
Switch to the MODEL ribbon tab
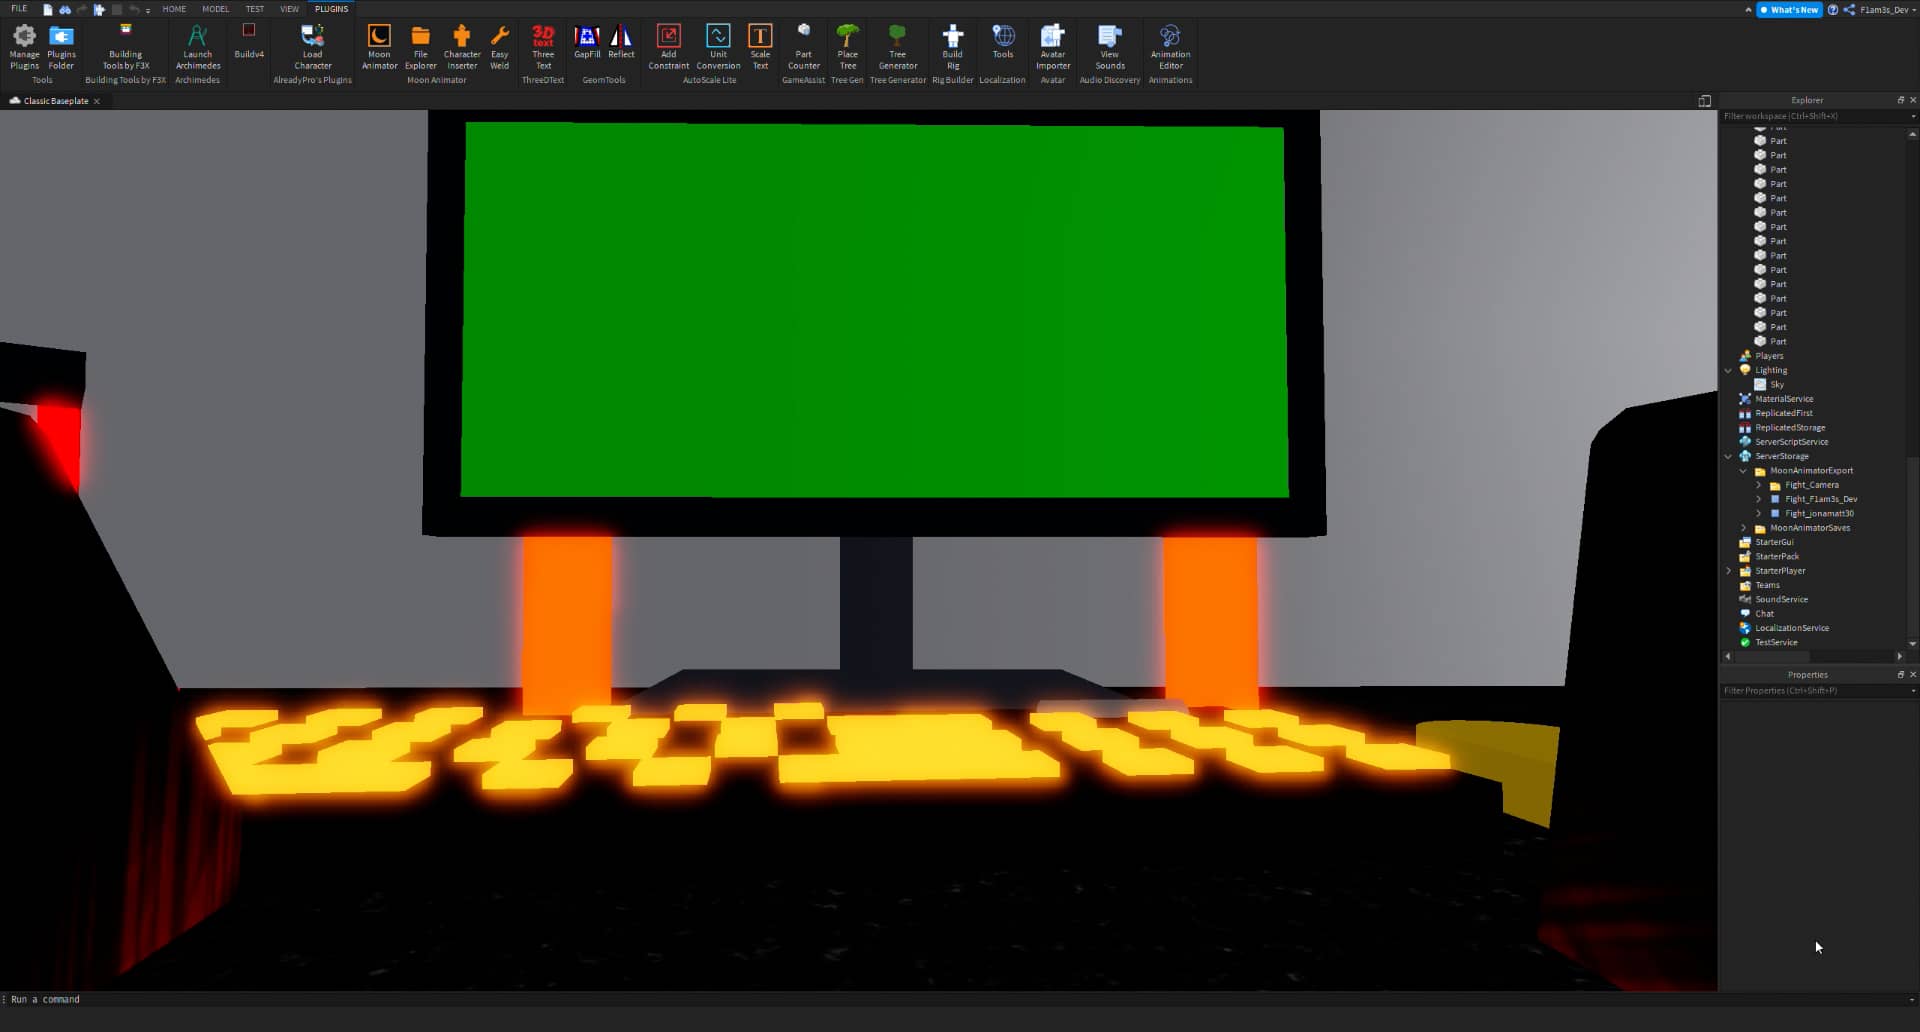tap(215, 8)
